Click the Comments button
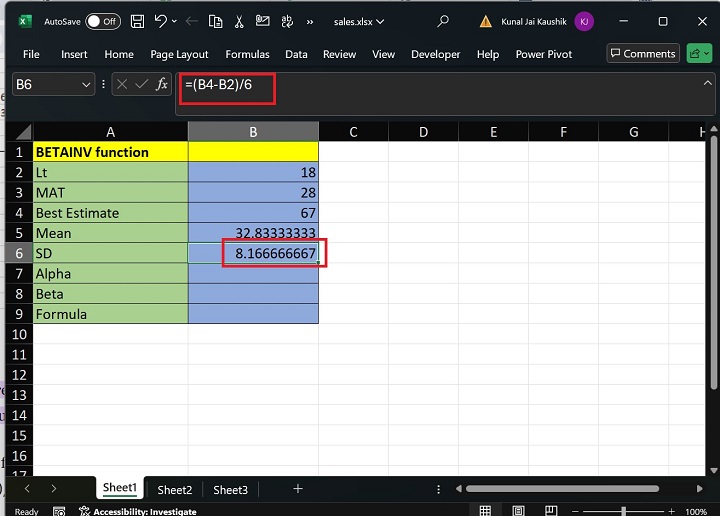The width and height of the screenshot is (720, 516). pos(643,54)
